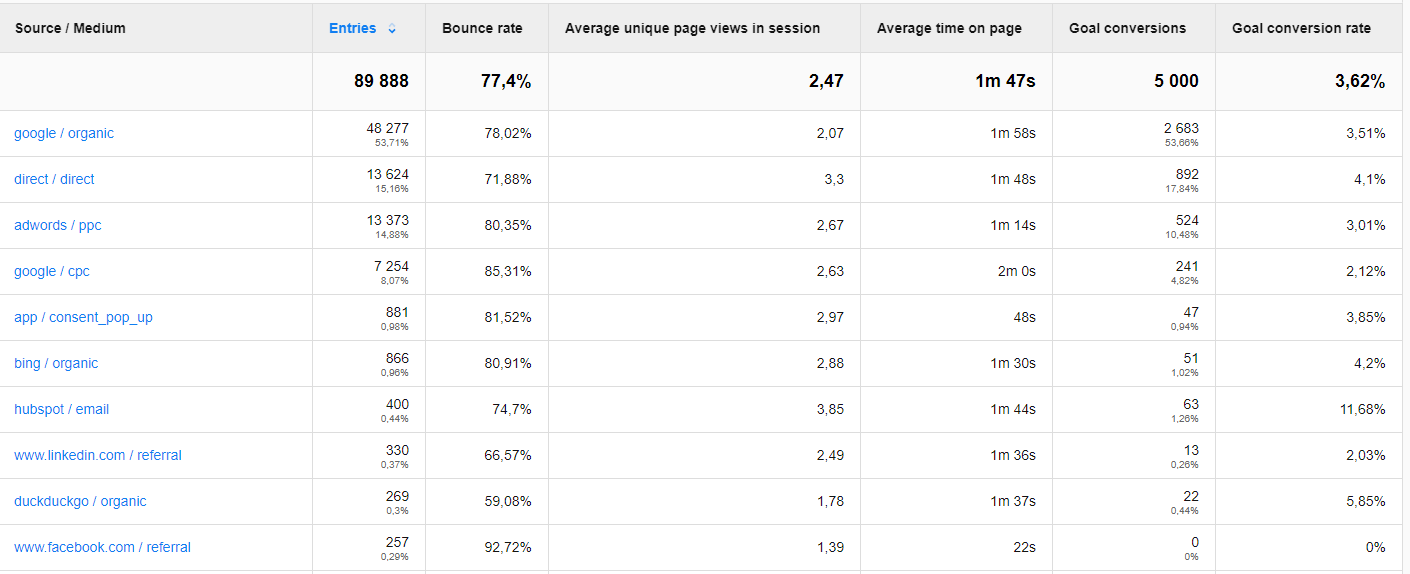Sort by Entries column header
The width and height of the screenshot is (1410, 574).
[x=353, y=28]
